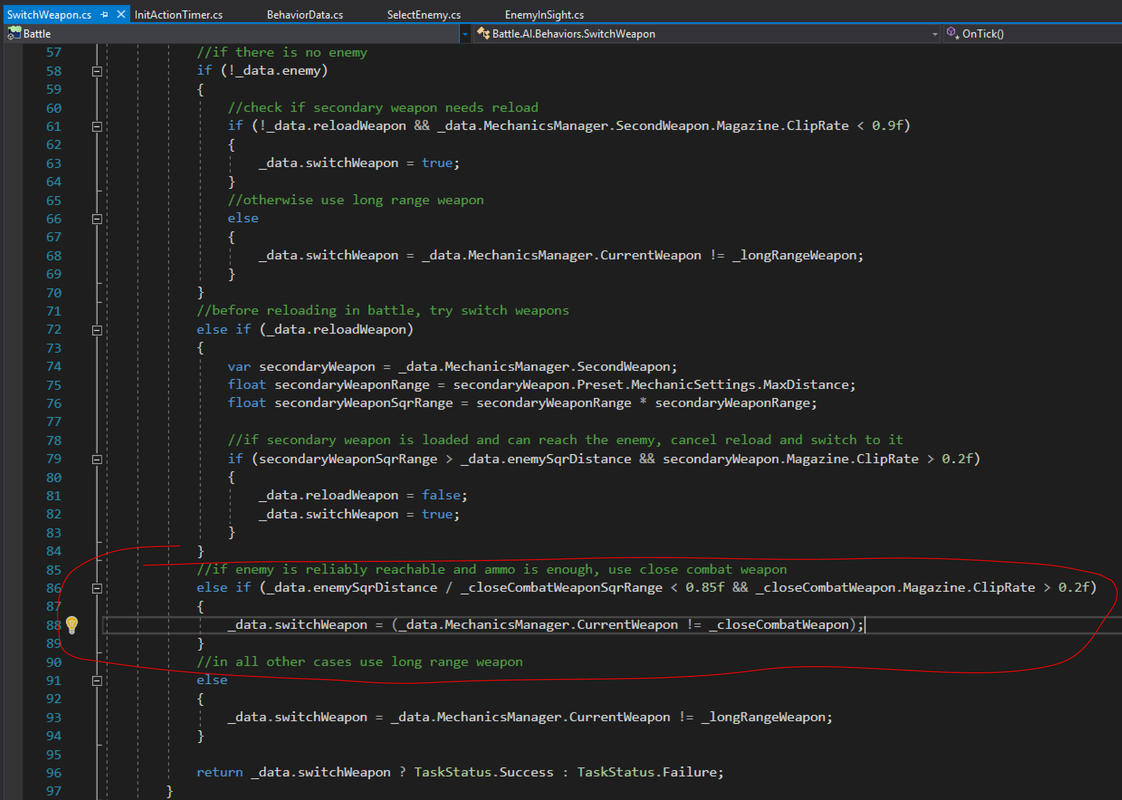The image size is (1122, 800).
Task: Click the lightbulb quick actions icon on line 88
Action: [x=72, y=625]
